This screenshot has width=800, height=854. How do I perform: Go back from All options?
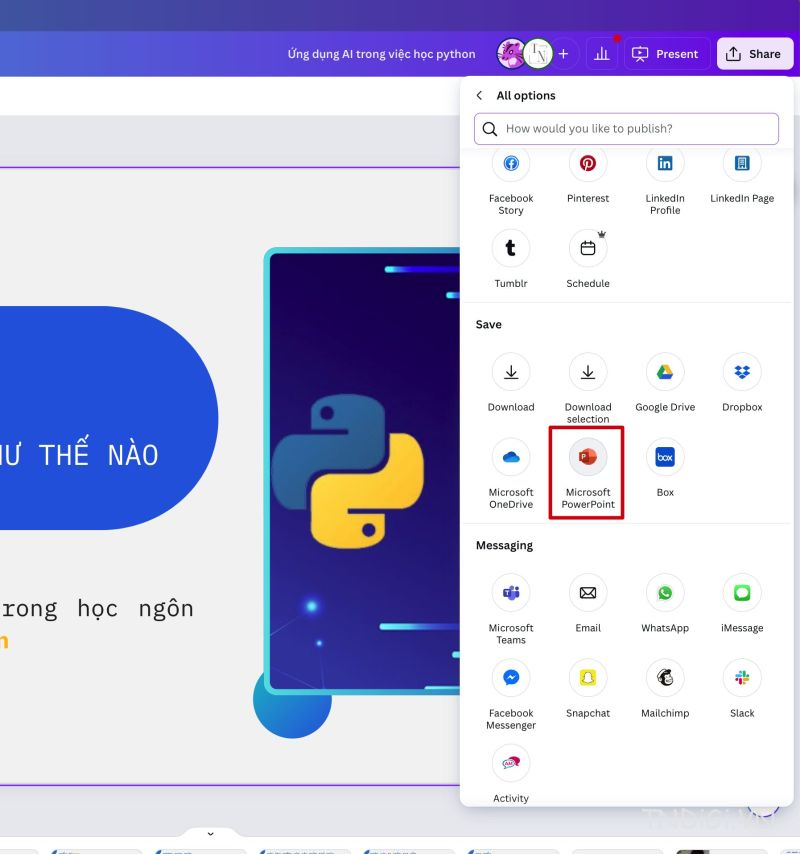click(479, 95)
